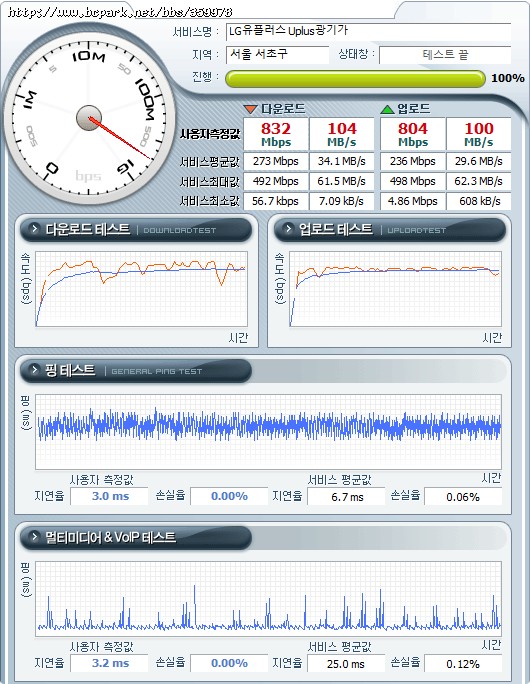Click the 61.5 MB/s cell
Screen dimensions: 530x684
[342, 181]
